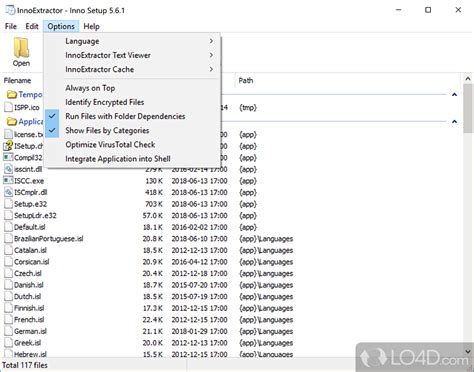Enable Always on Top option
The width and height of the screenshot is (474, 372).
(x=132, y=88)
